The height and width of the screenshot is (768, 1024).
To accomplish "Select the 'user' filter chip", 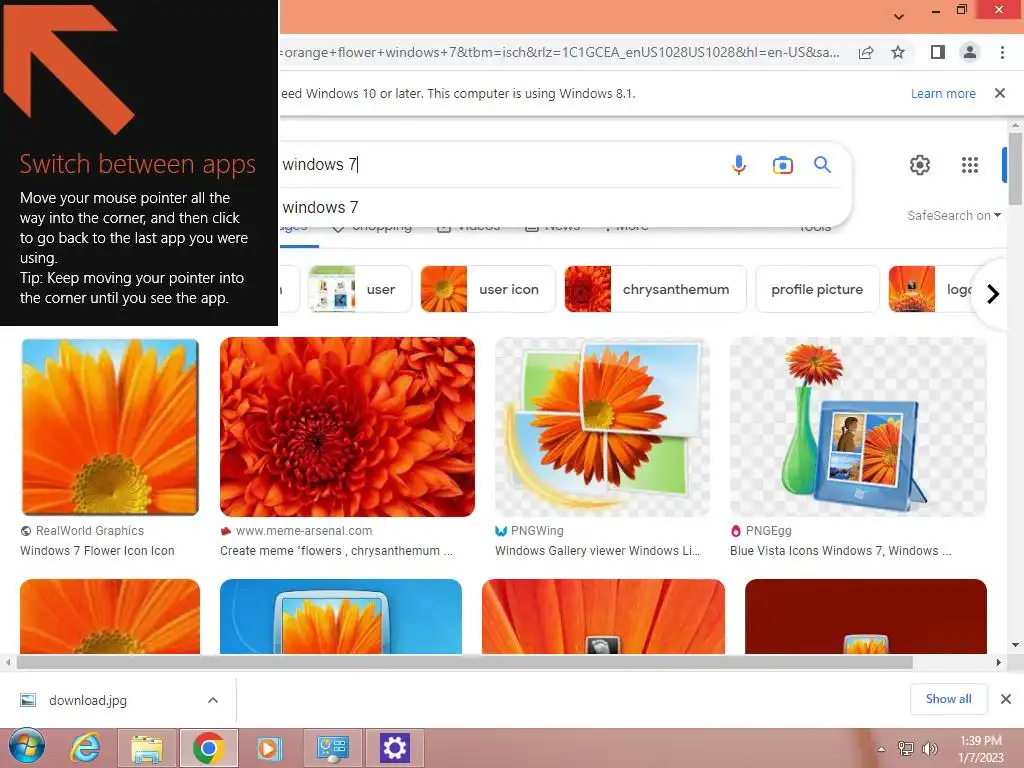I will coord(359,289).
